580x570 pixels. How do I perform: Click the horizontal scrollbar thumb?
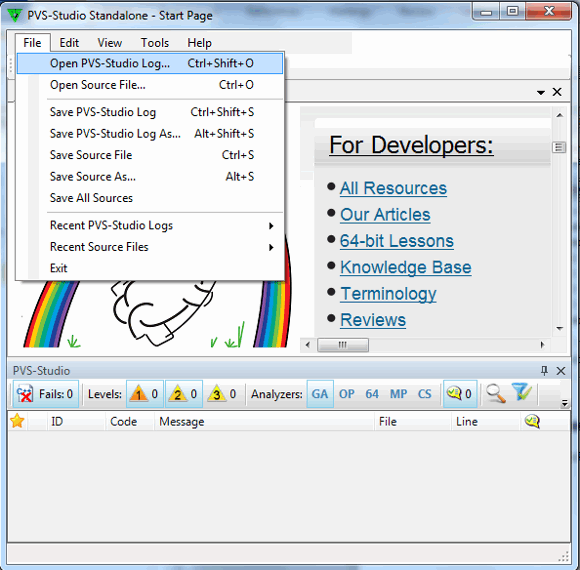pos(343,345)
